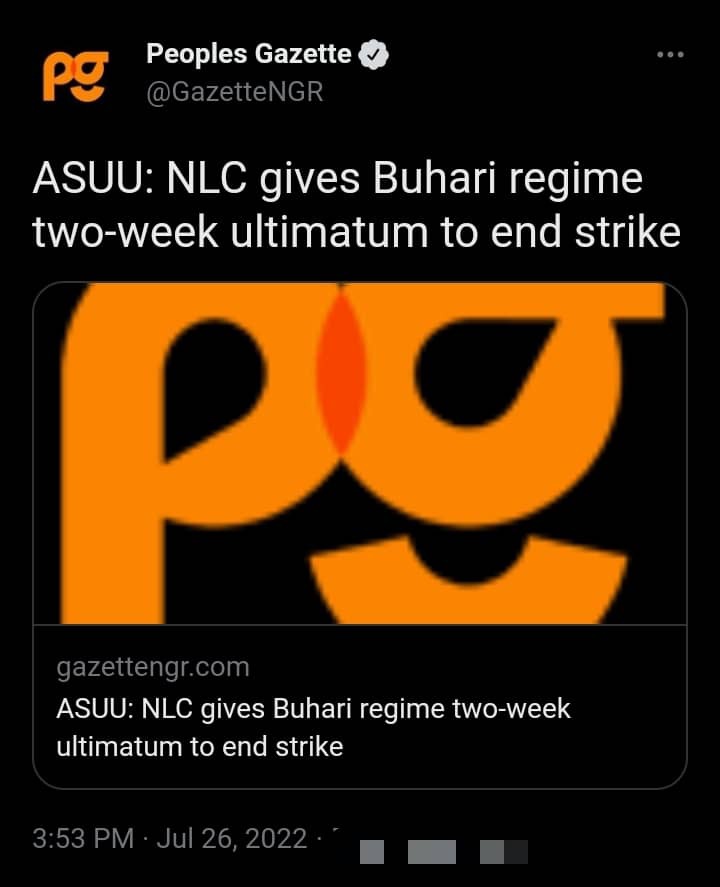The image size is (720, 887).
Task: Tap the orange letter p in the card image
Action: point(192,453)
